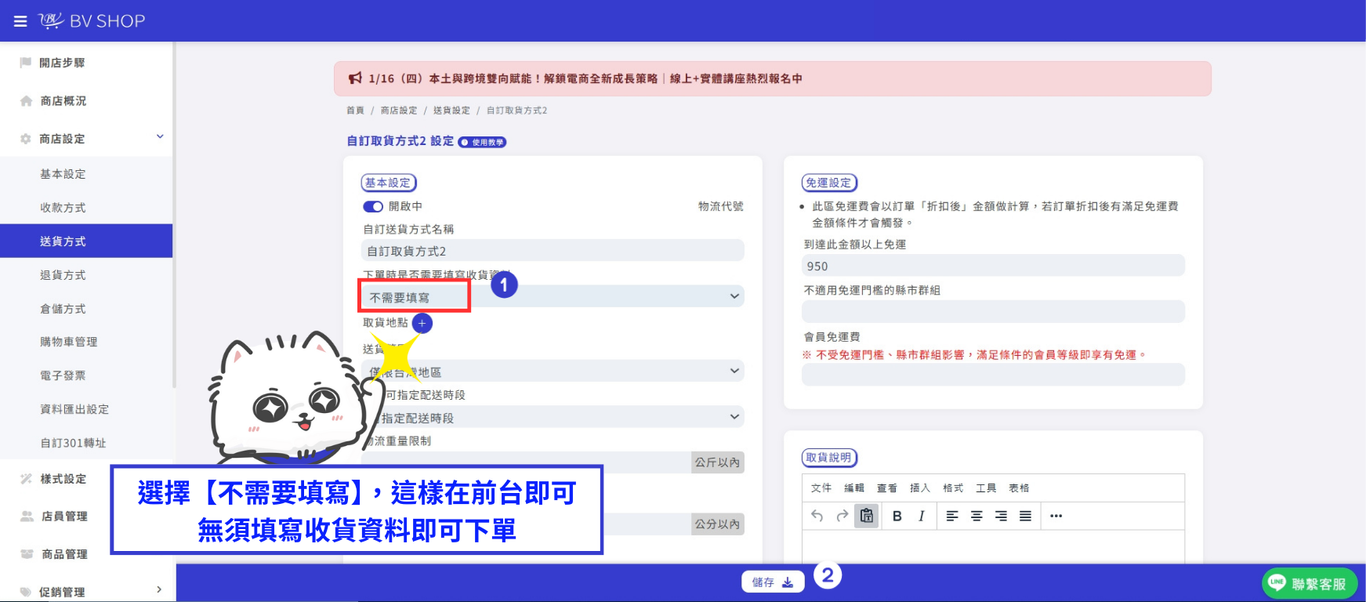The image size is (1366, 602).
Task: Toggle the 開啟中 switch
Action: coord(373,206)
